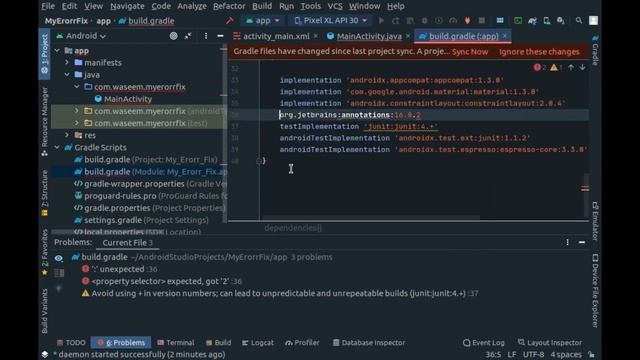Expand the manifests folder
Viewport: 640px width, 360px height.
(x=67, y=62)
